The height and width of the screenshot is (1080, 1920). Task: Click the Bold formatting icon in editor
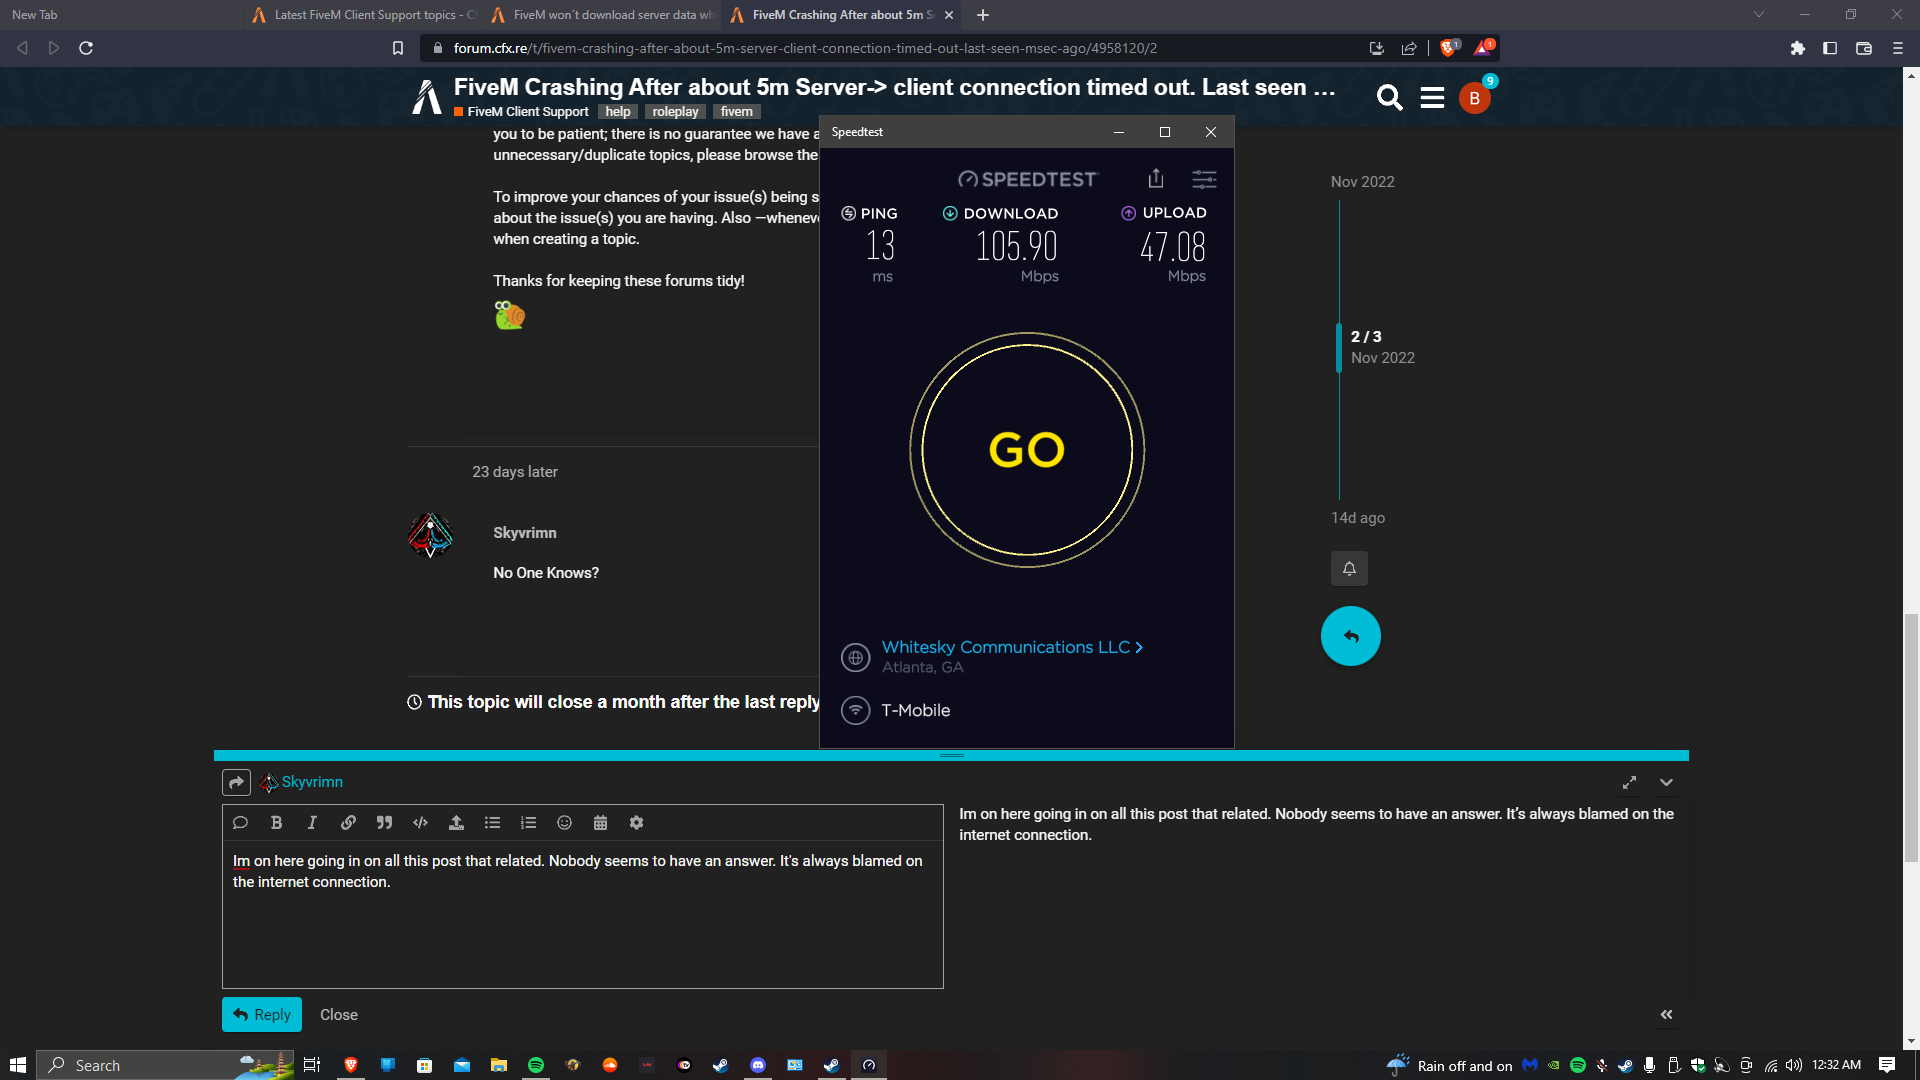pos(276,822)
